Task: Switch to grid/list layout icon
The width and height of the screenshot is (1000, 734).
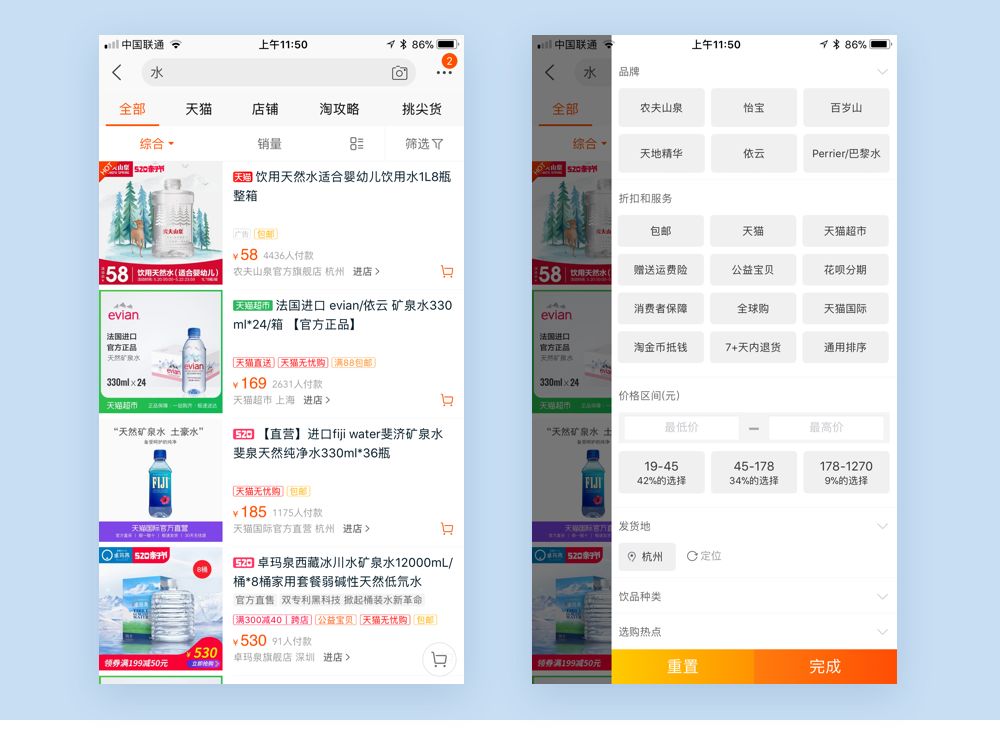Action: 357,143
